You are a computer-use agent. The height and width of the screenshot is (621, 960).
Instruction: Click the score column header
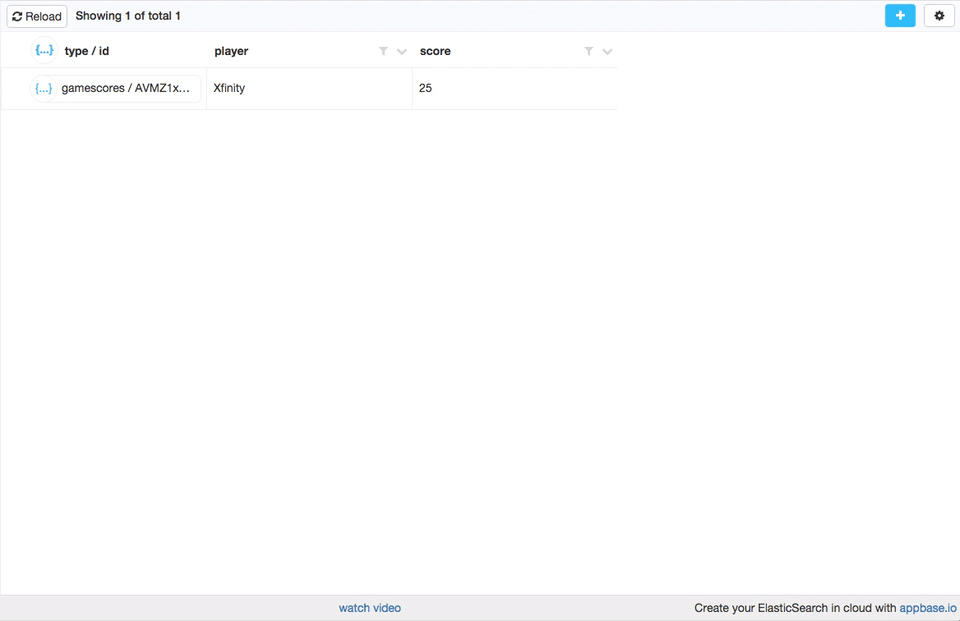tap(435, 51)
